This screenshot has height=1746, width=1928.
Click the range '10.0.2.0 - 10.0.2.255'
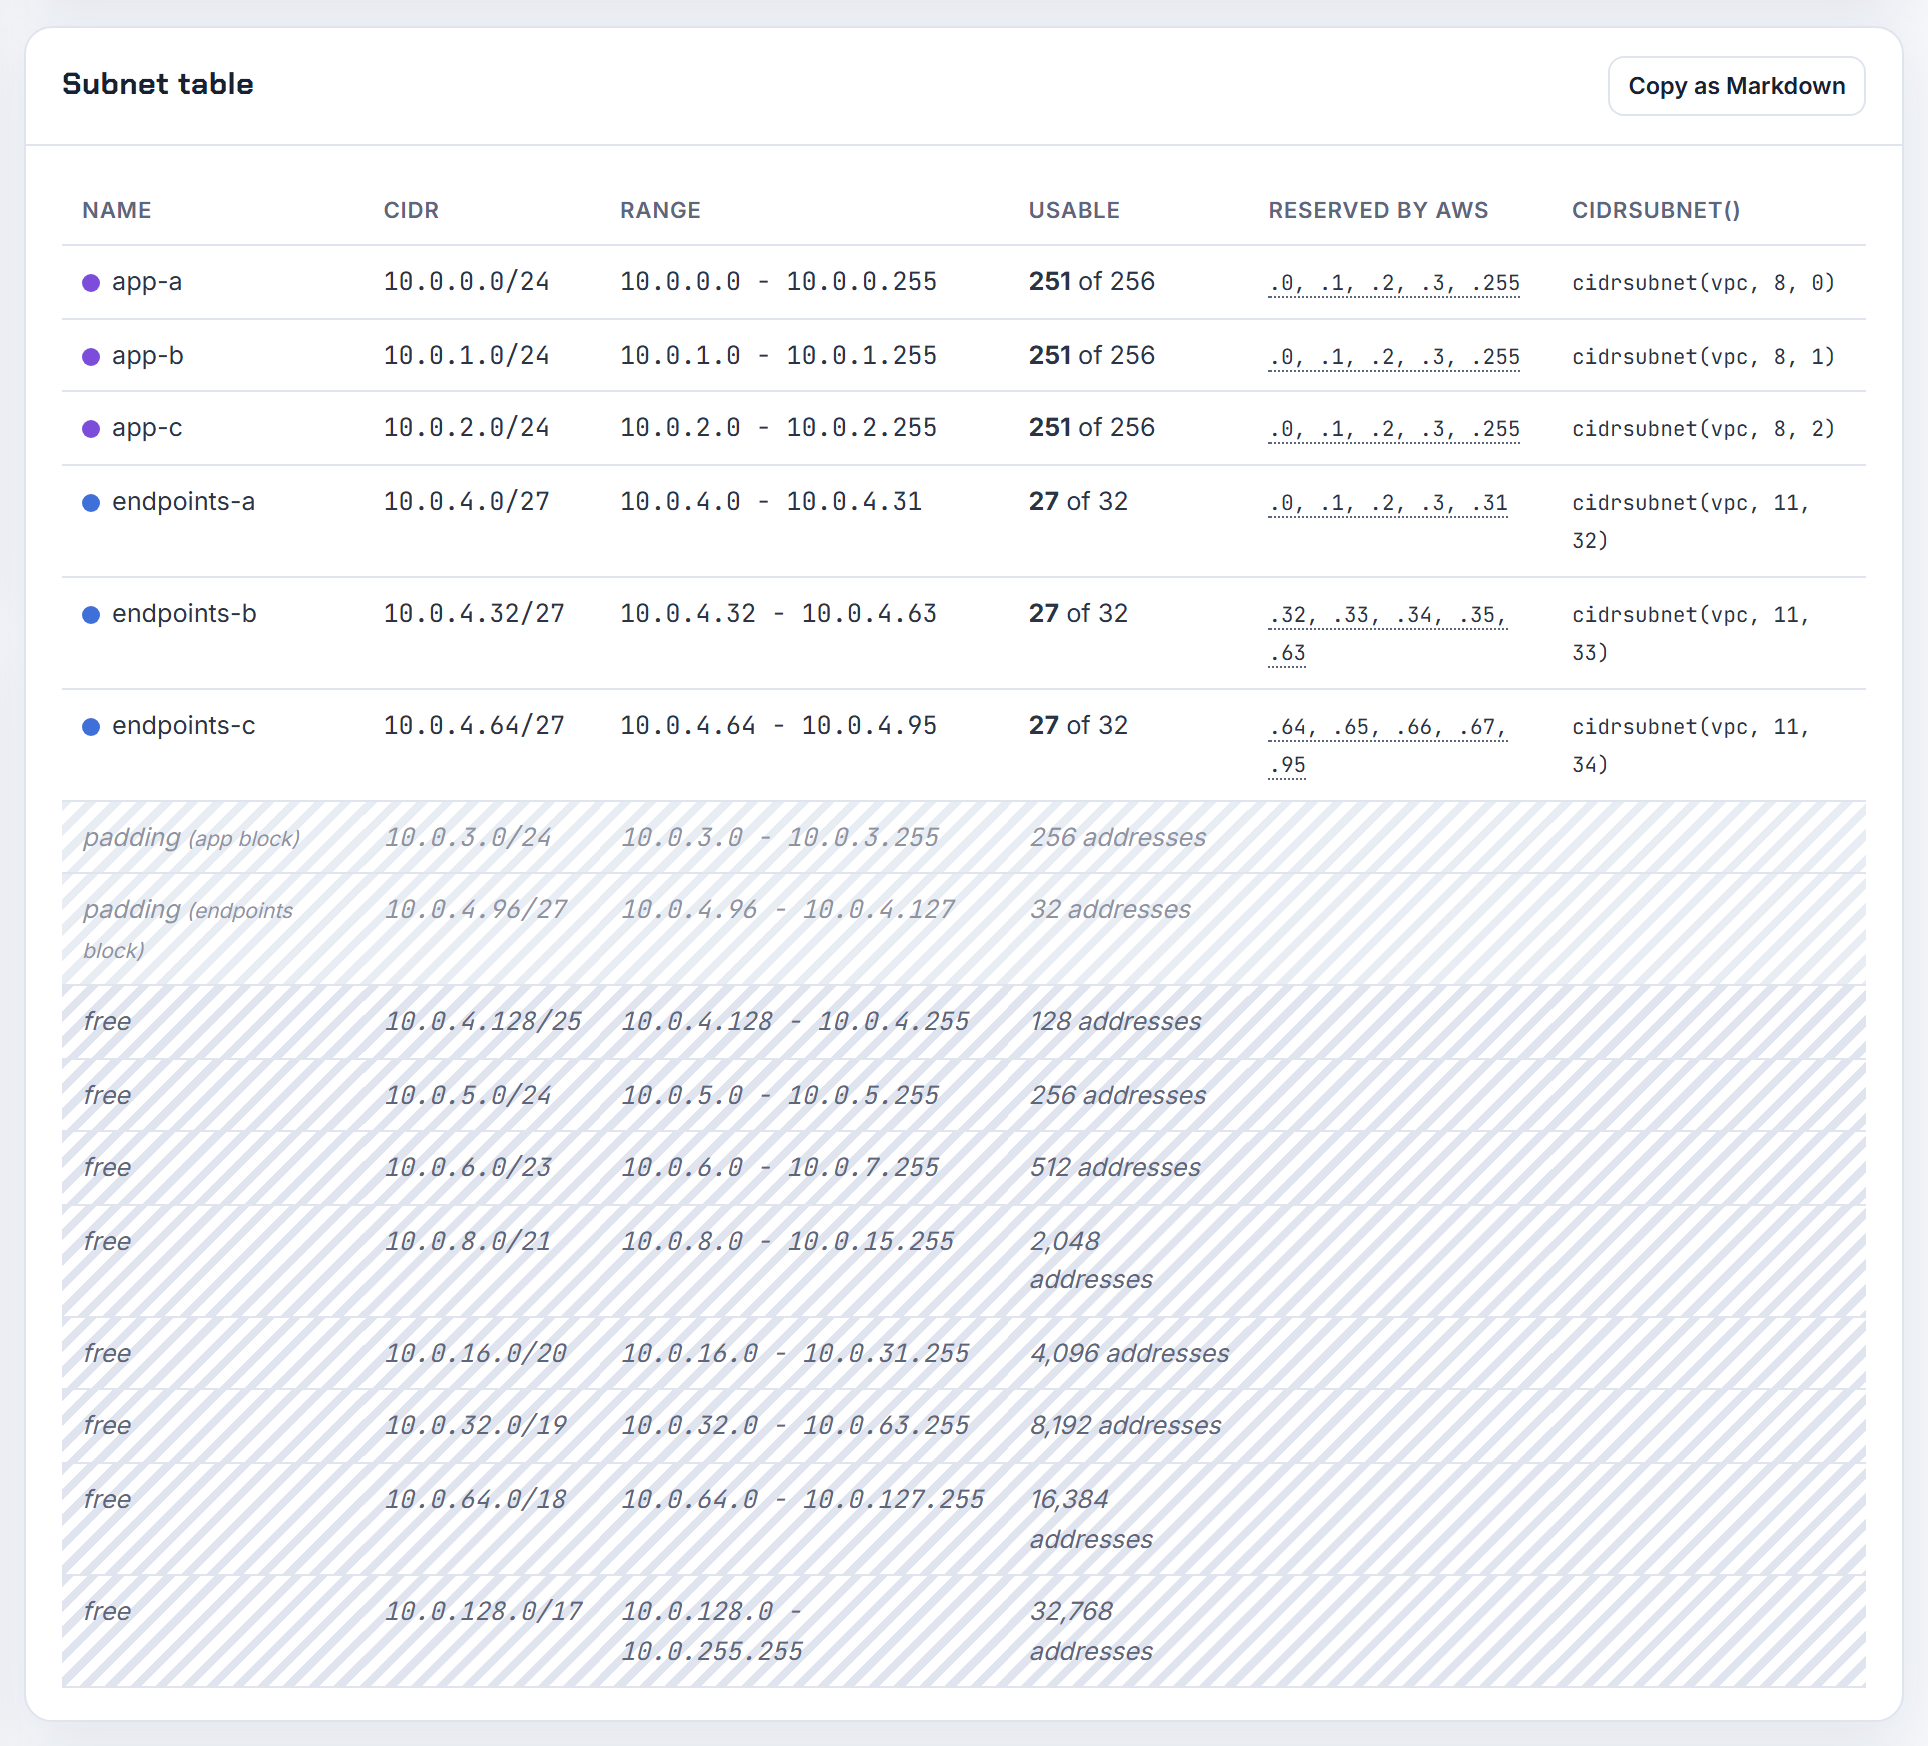pos(778,428)
